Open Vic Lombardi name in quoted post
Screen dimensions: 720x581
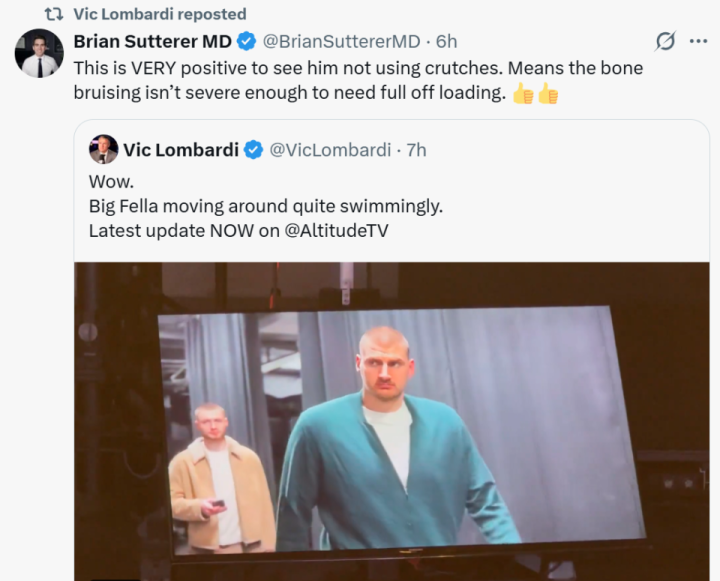point(181,150)
